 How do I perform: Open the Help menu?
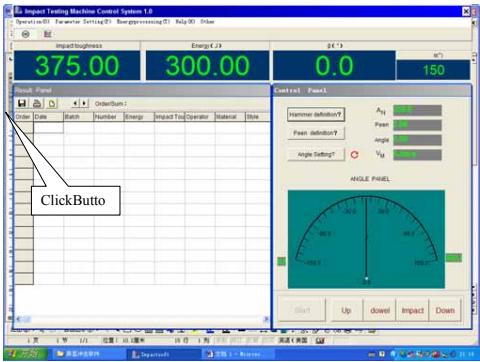coord(185,22)
